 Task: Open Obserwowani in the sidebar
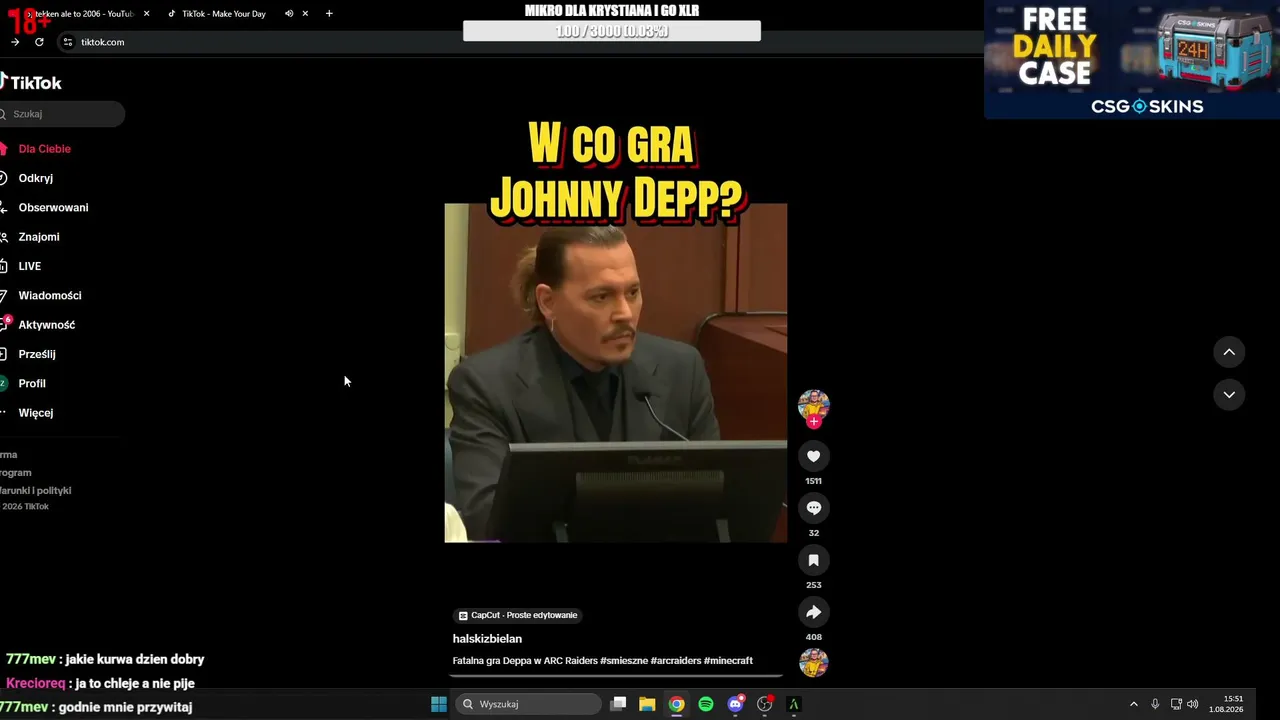(53, 208)
